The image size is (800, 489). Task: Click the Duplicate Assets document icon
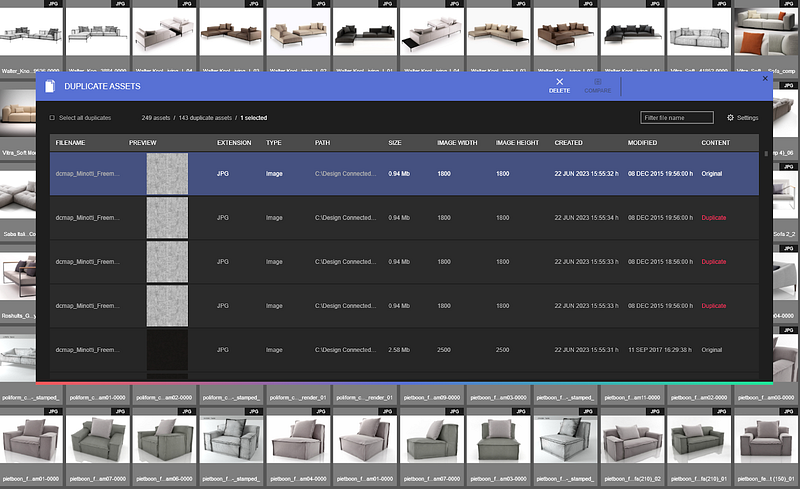click(50, 87)
